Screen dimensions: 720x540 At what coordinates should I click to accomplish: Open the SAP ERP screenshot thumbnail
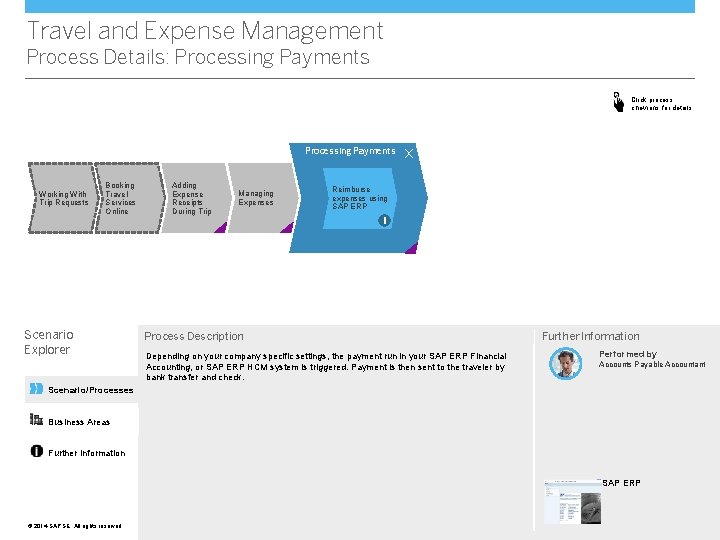[x=573, y=502]
